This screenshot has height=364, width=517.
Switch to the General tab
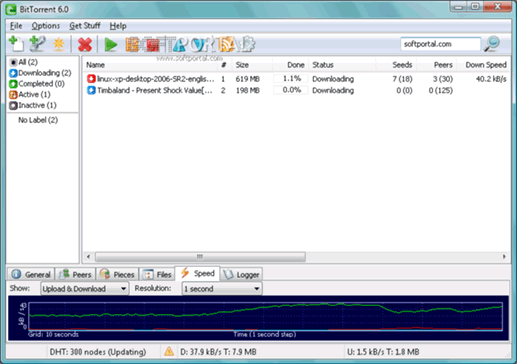click(x=31, y=274)
